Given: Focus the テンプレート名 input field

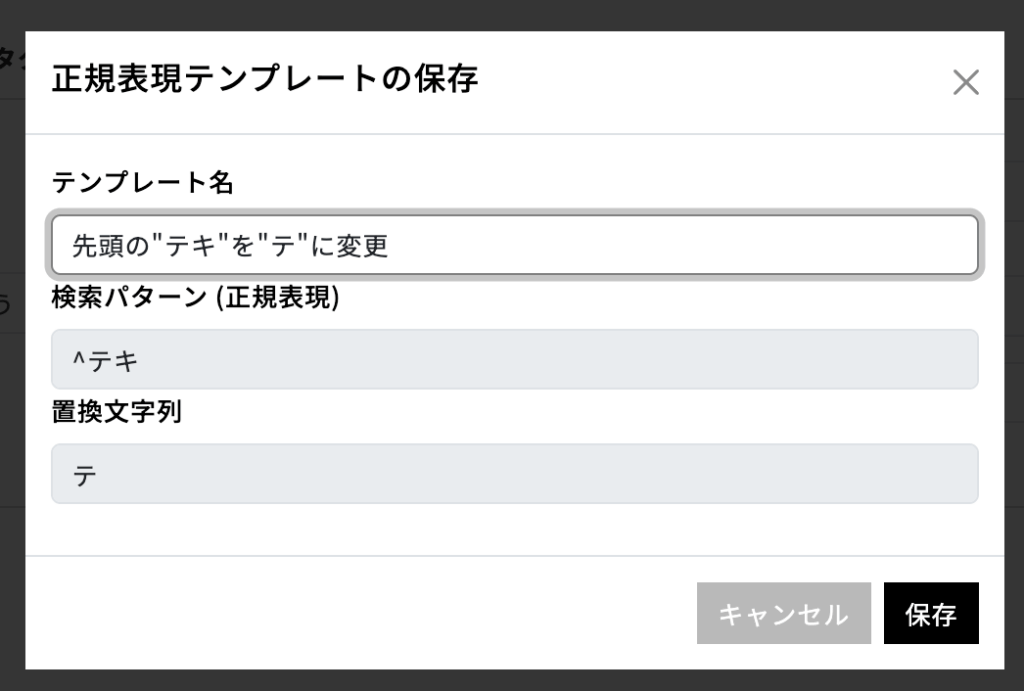Looking at the screenshot, I should 514,245.
